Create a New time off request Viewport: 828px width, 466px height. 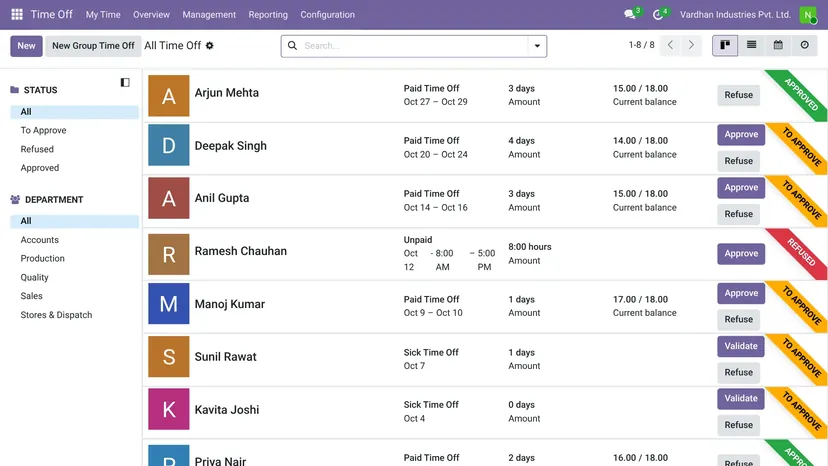[x=26, y=46]
